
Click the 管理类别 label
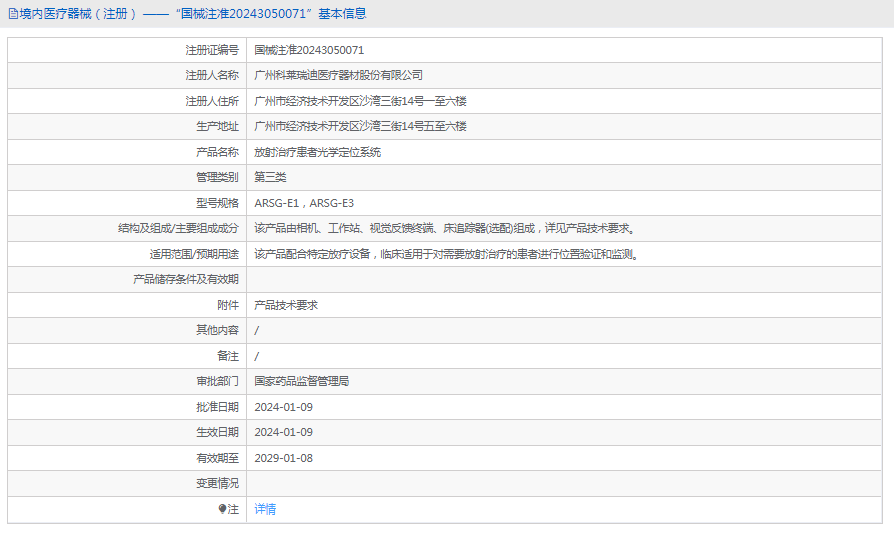pyautogui.click(x=217, y=177)
